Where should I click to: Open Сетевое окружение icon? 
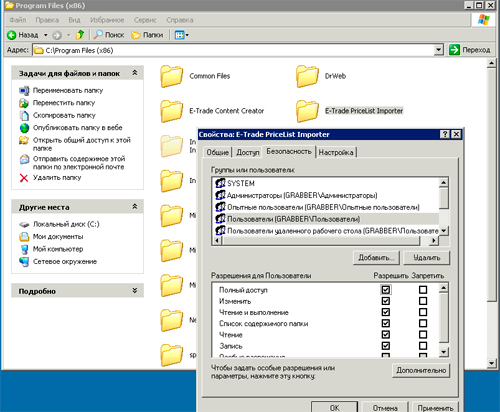pyautogui.click(x=24, y=262)
